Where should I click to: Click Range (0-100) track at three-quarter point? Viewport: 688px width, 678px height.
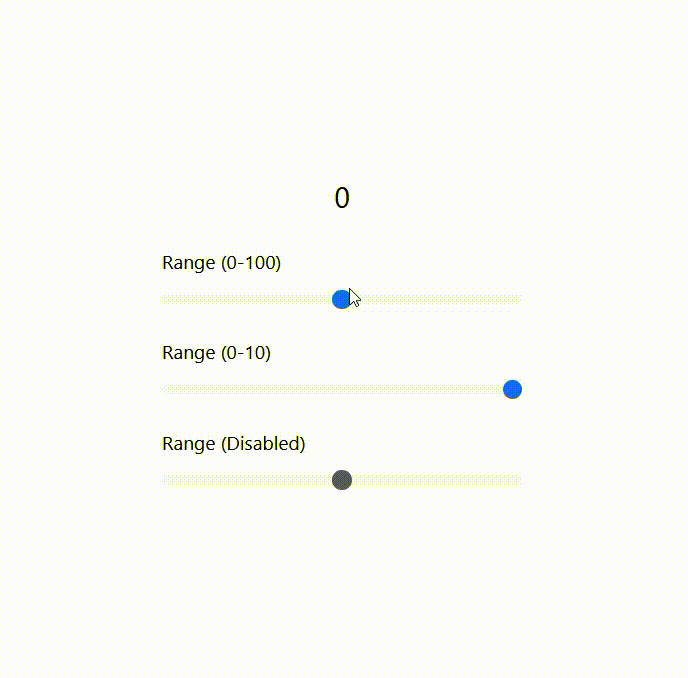(x=432, y=299)
